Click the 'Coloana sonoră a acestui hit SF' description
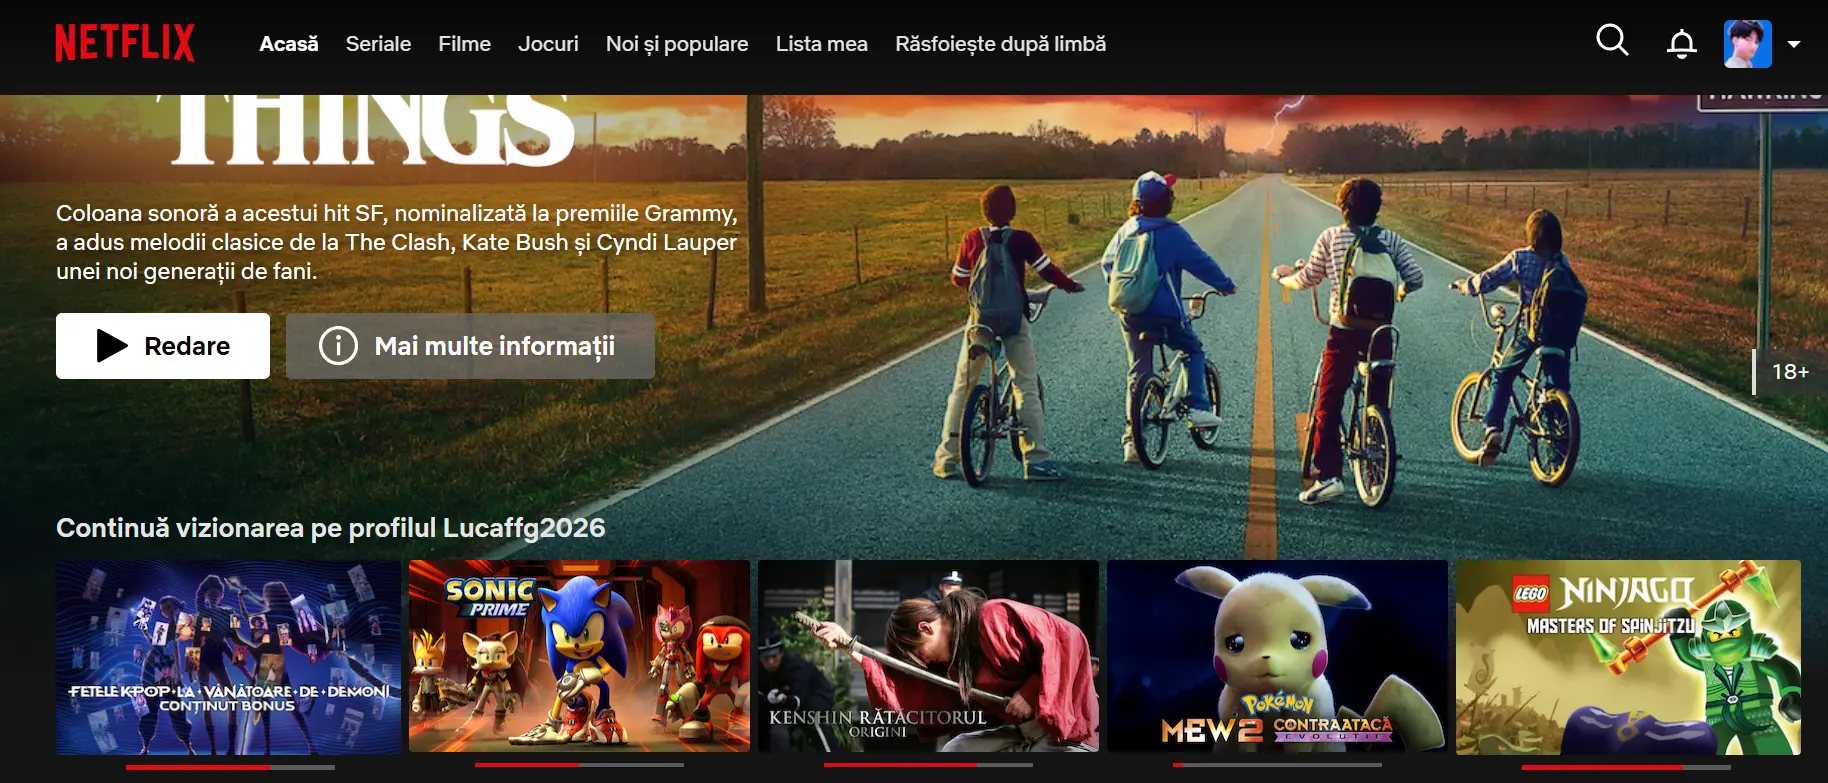Screen dimensions: 1828x783 [x=397, y=242]
